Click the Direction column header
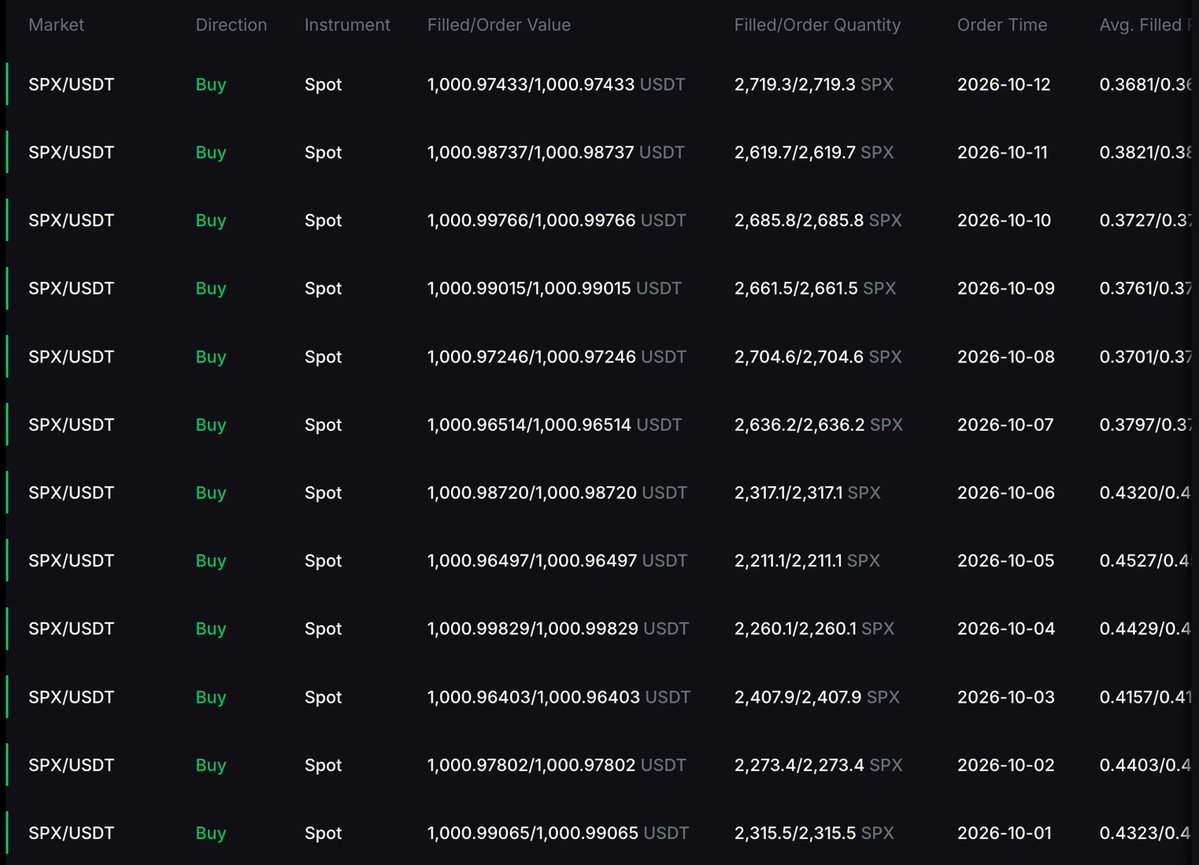1199x865 pixels. pos(231,24)
